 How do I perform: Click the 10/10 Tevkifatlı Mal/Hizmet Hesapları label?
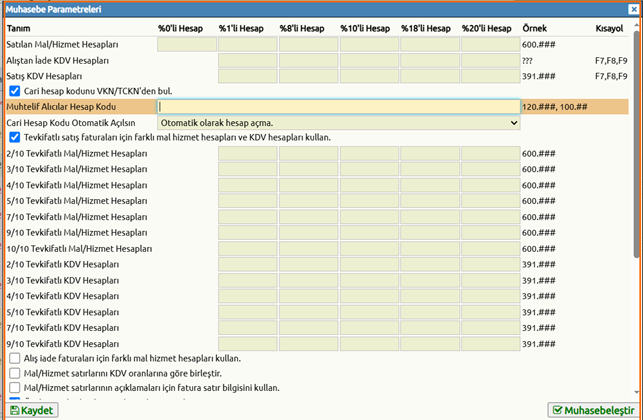click(79, 249)
